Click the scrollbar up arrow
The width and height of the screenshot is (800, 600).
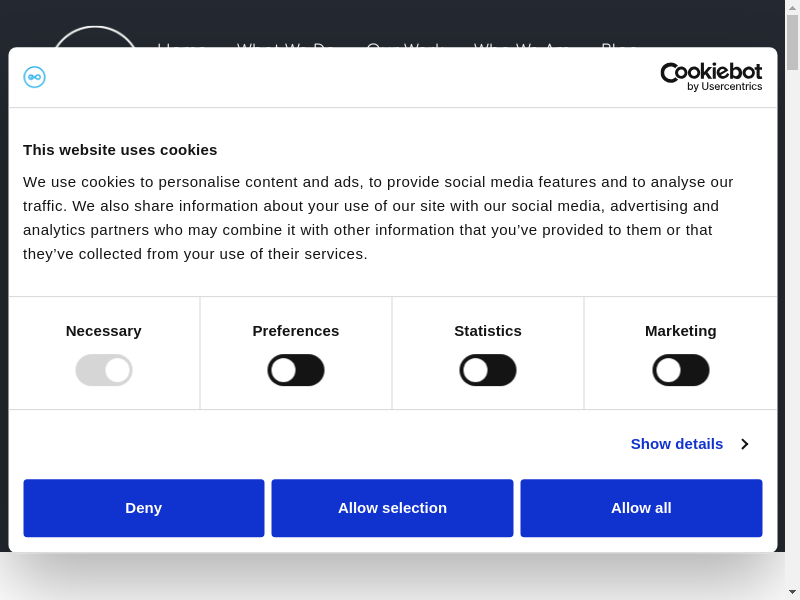pos(792,7)
